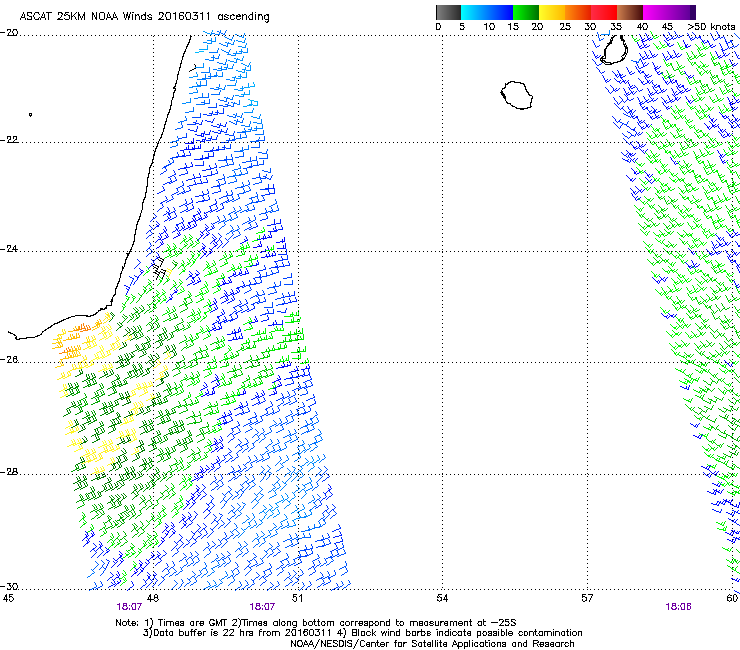The height and width of the screenshot is (650, 740).
Task: Click the '60' longitude axis label
Action: click(x=732, y=598)
